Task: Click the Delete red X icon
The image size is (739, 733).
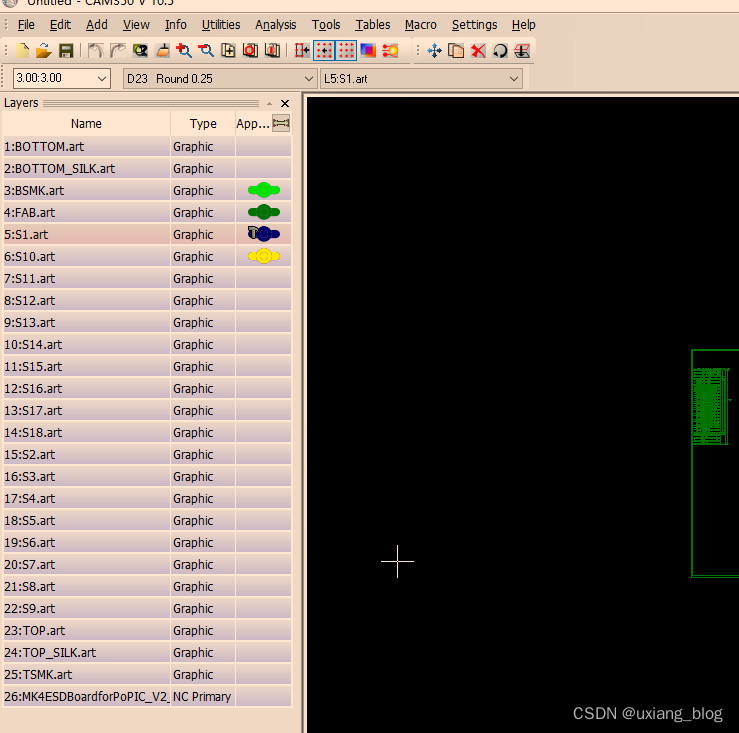Action: point(478,50)
